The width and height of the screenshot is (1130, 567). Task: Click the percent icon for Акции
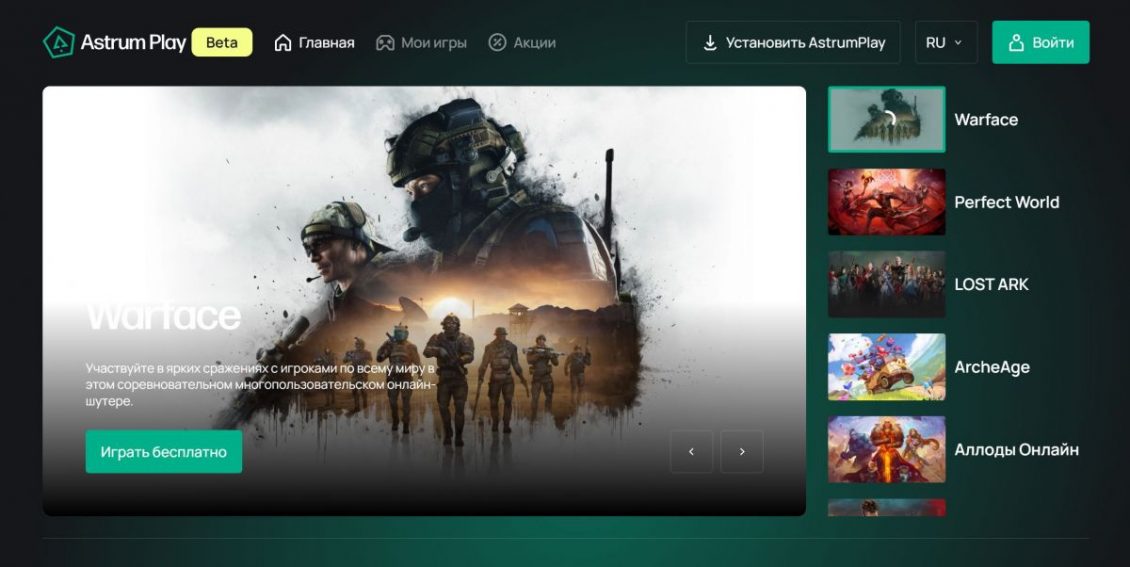point(497,43)
